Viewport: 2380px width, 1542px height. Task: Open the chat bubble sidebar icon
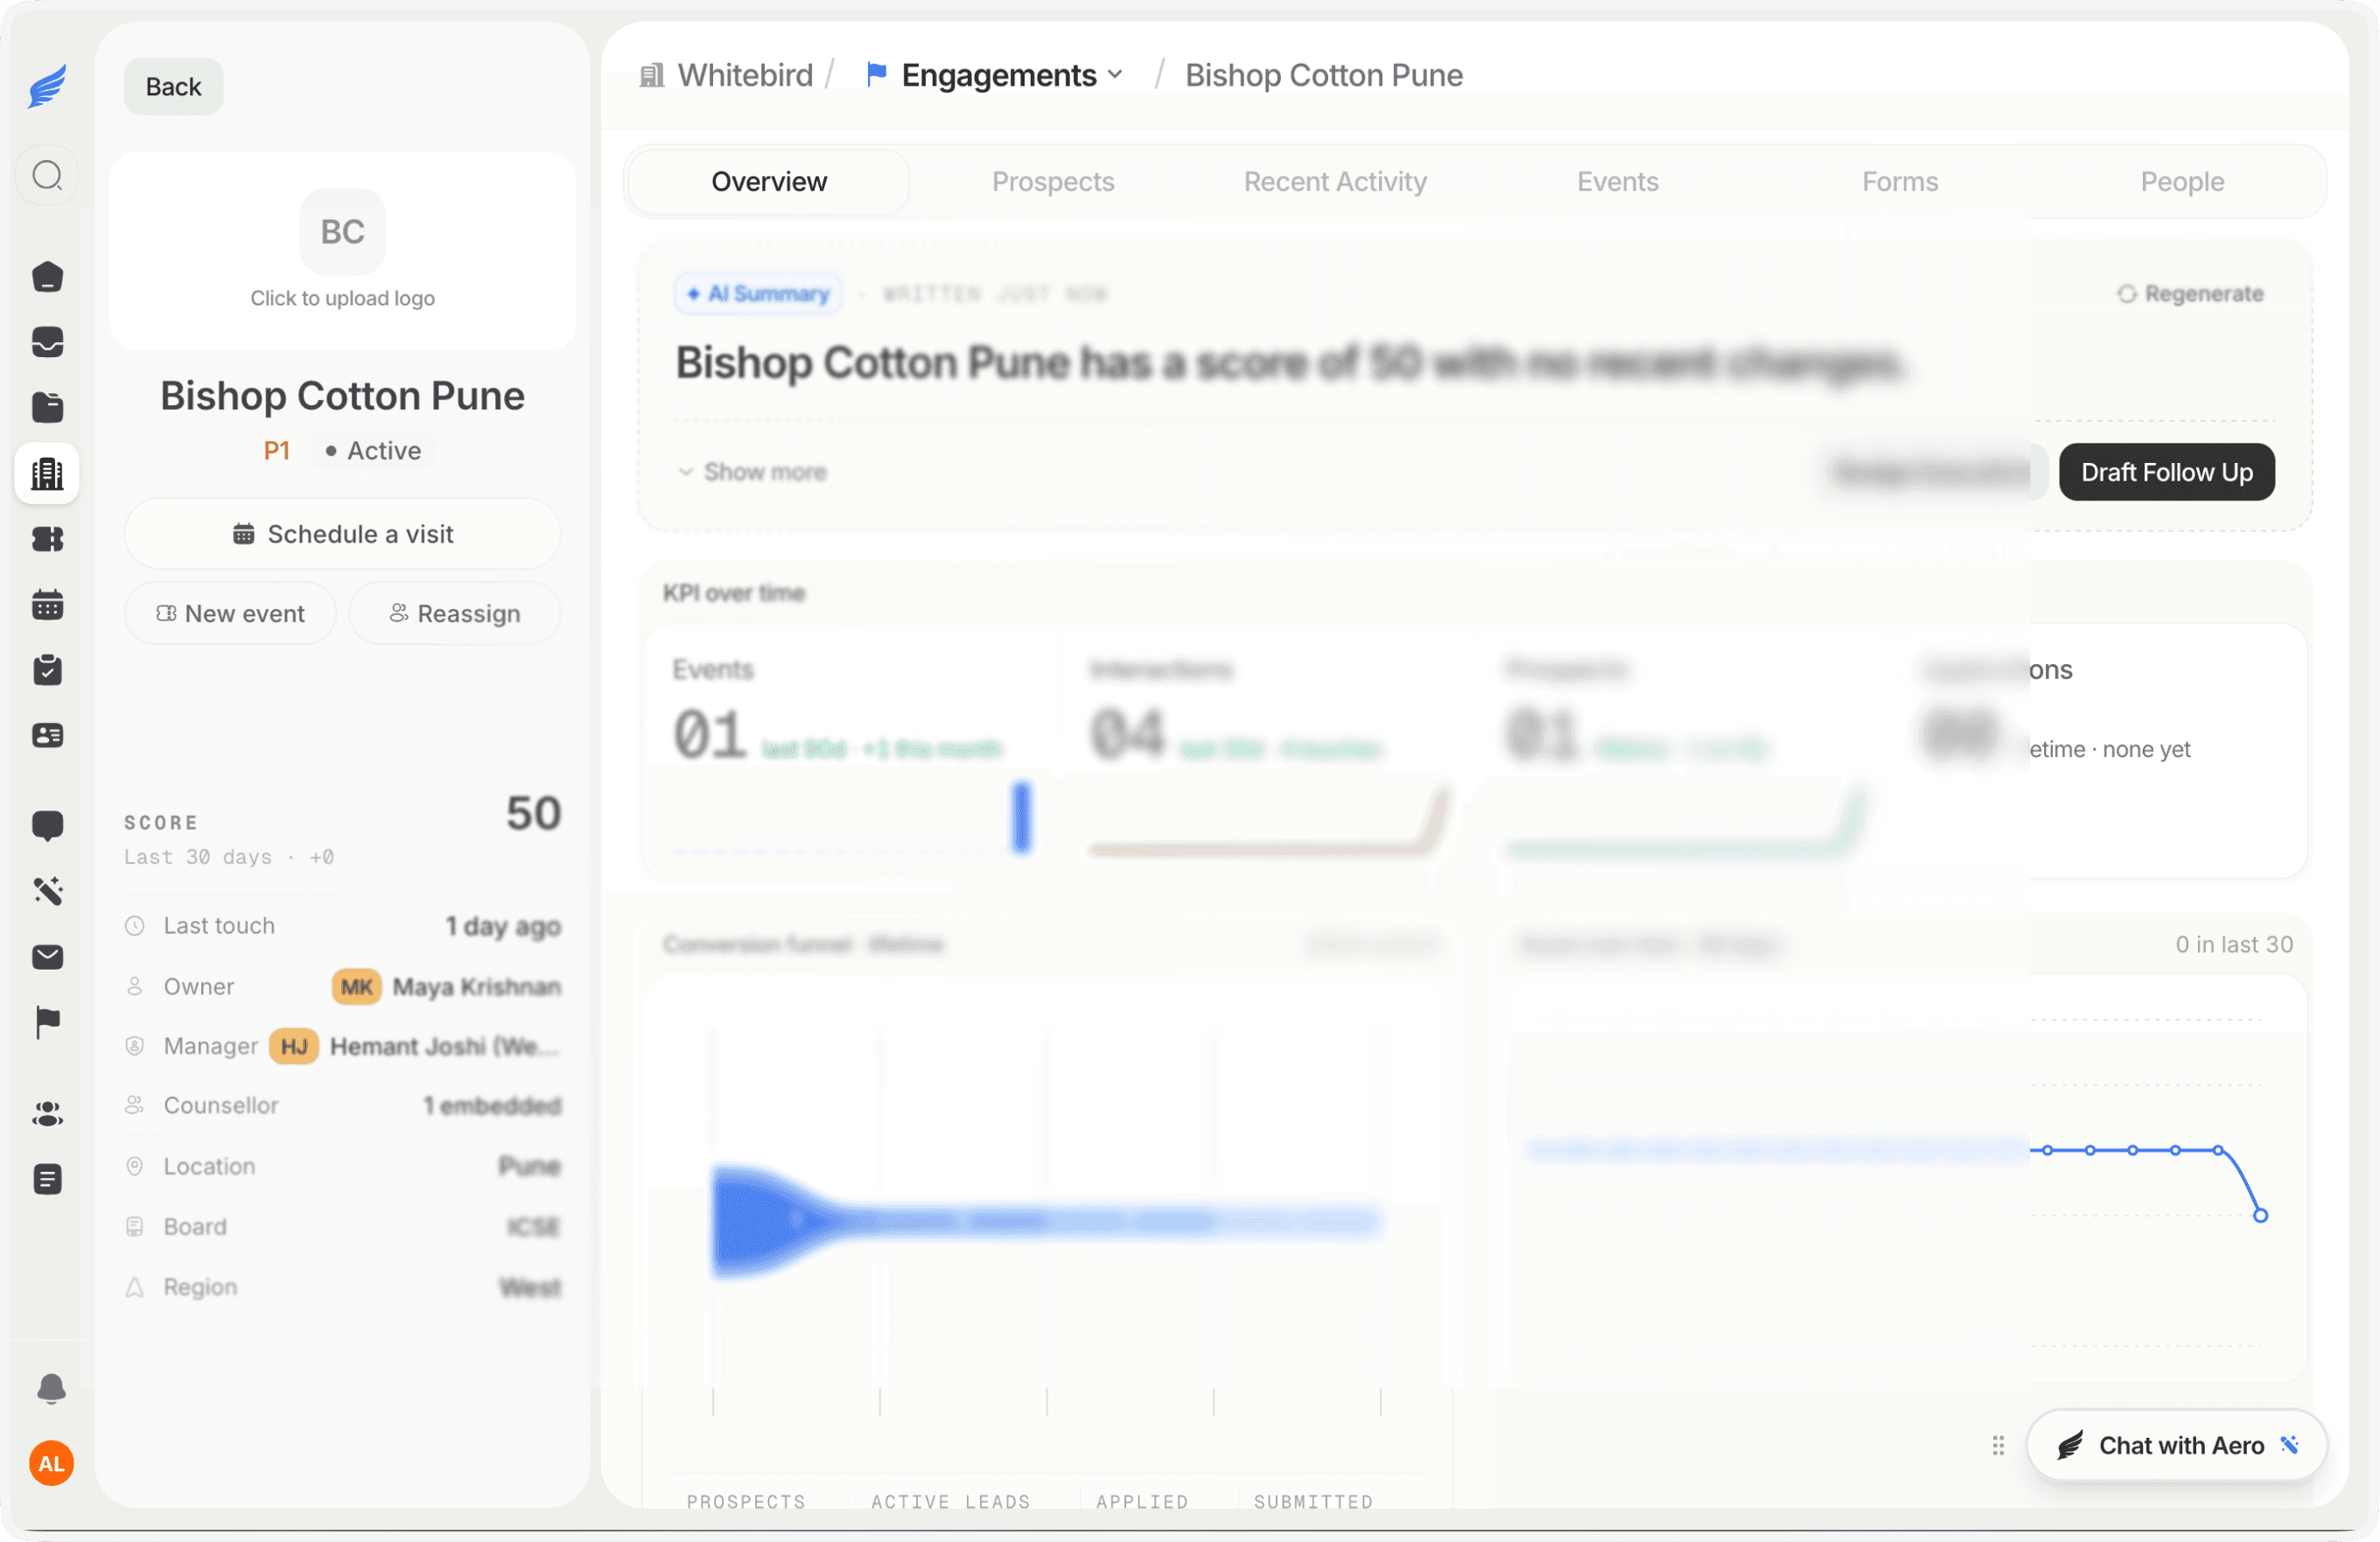pos(47,825)
